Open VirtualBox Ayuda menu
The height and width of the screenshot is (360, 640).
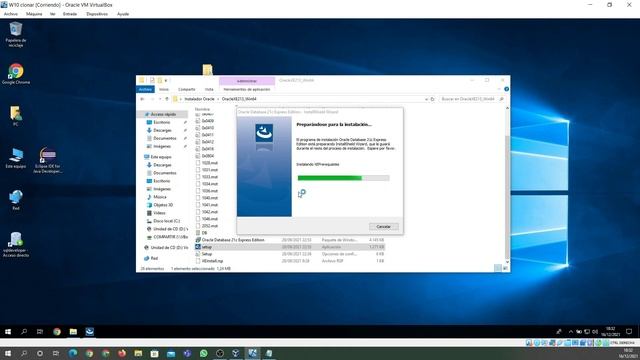(x=123, y=14)
